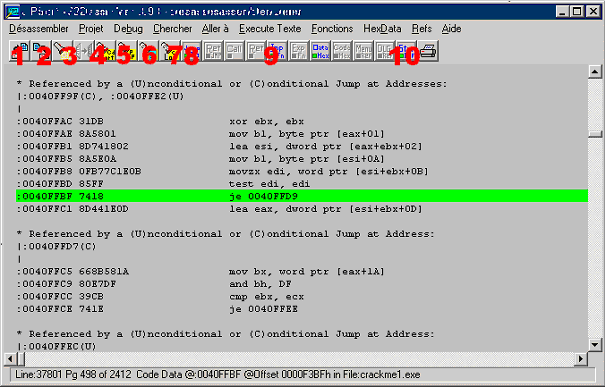The image size is (605, 387).
Task: Open the Execute Texte menu
Action: (270, 29)
